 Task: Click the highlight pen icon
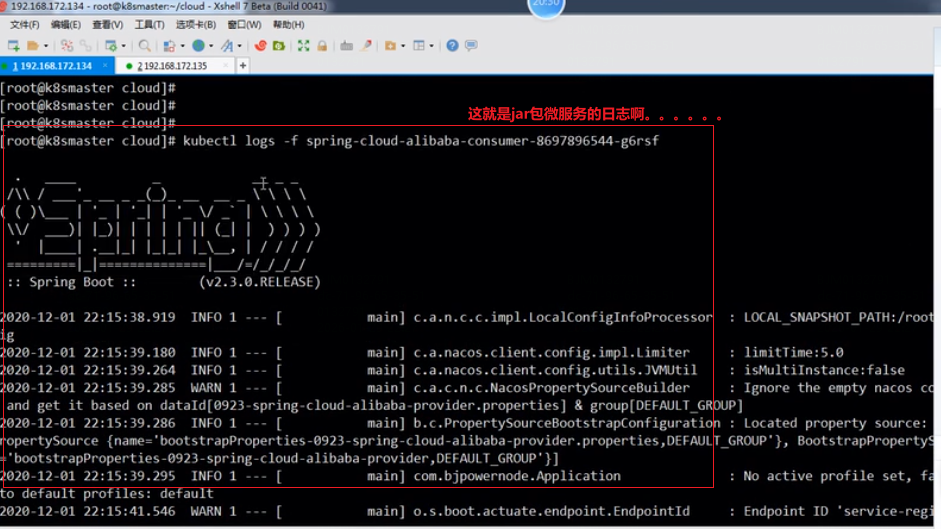pos(366,46)
